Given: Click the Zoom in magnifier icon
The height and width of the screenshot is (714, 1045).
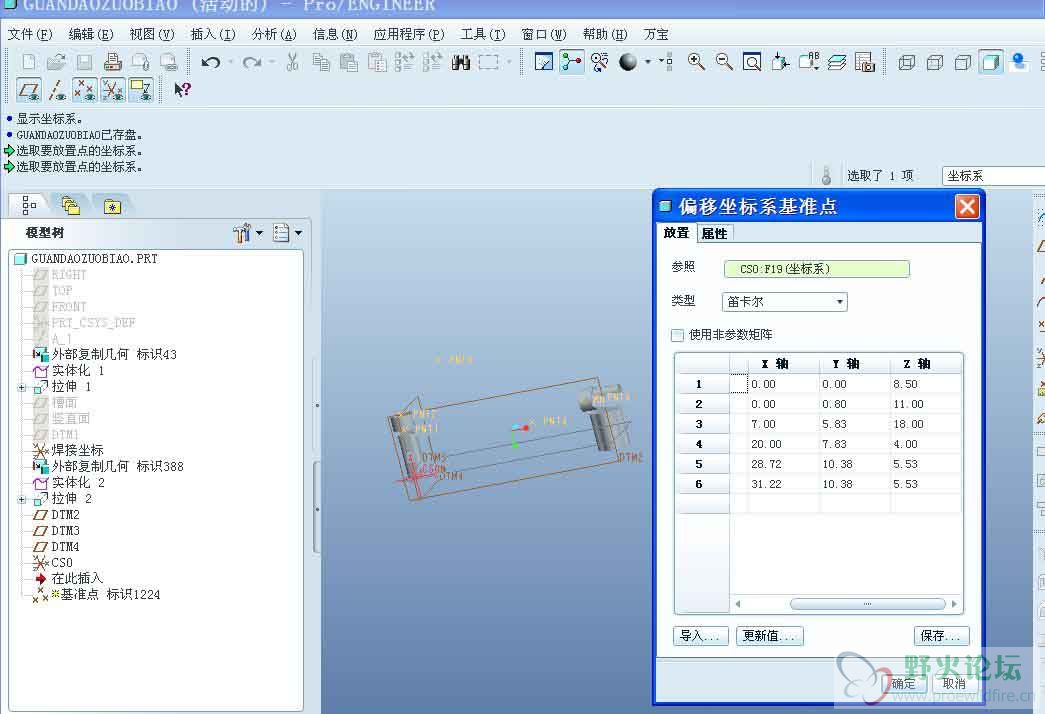Looking at the screenshot, I should 696,62.
